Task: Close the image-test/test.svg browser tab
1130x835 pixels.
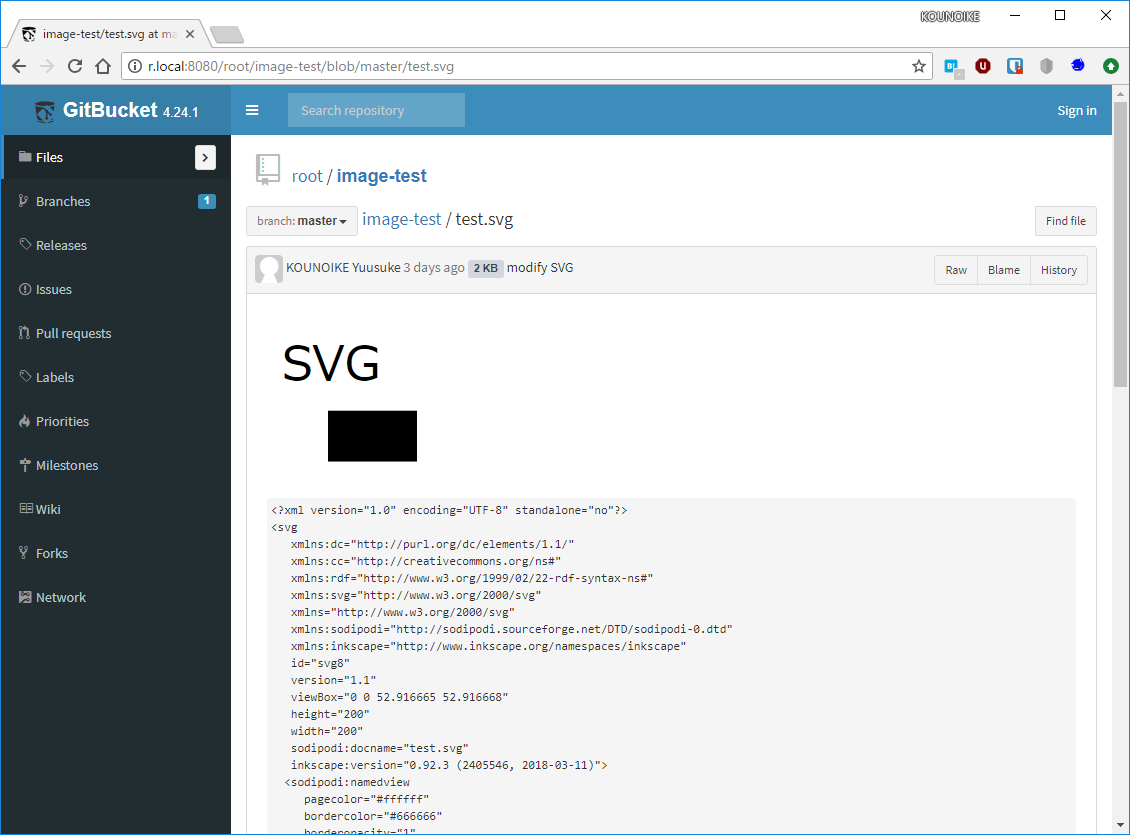Action: tap(190, 34)
